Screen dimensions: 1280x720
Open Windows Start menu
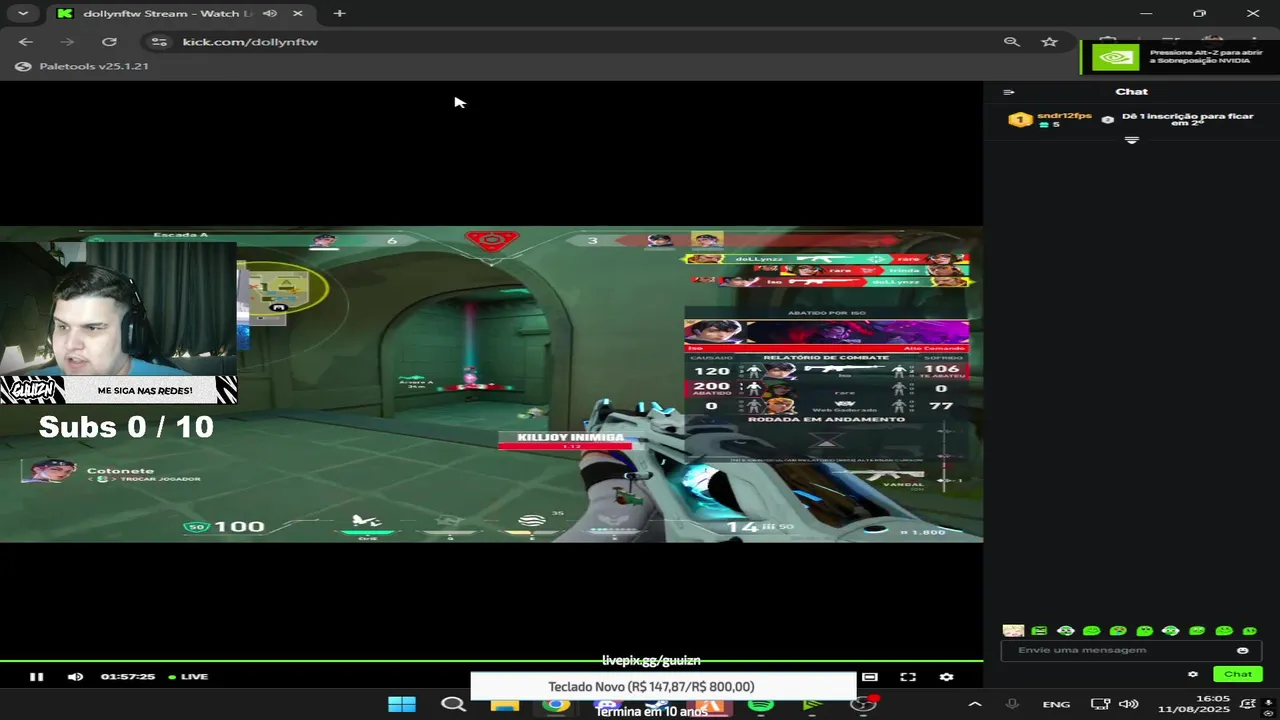[x=402, y=704]
